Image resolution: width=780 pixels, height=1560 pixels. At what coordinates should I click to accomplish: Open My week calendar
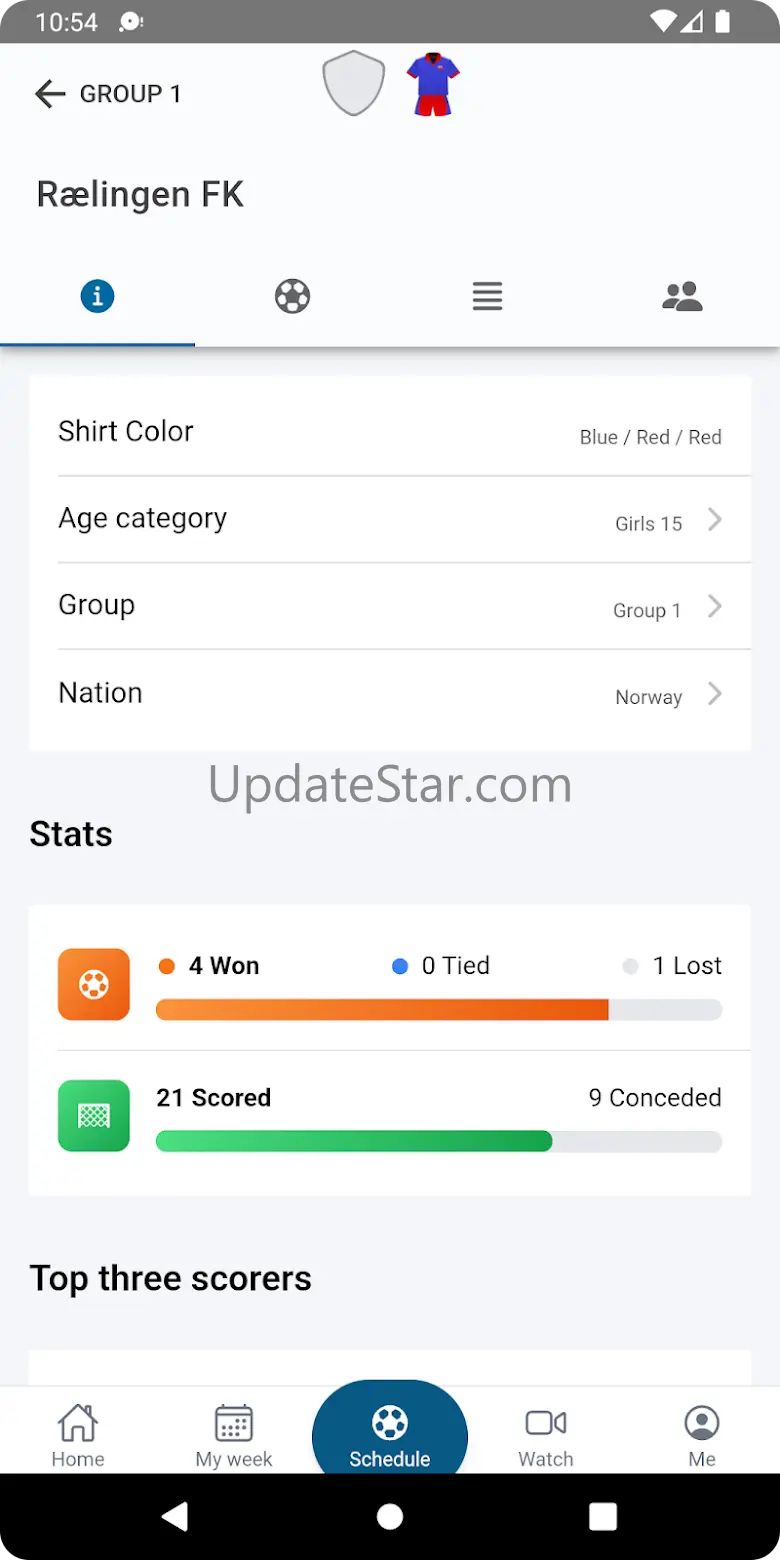click(x=234, y=1436)
